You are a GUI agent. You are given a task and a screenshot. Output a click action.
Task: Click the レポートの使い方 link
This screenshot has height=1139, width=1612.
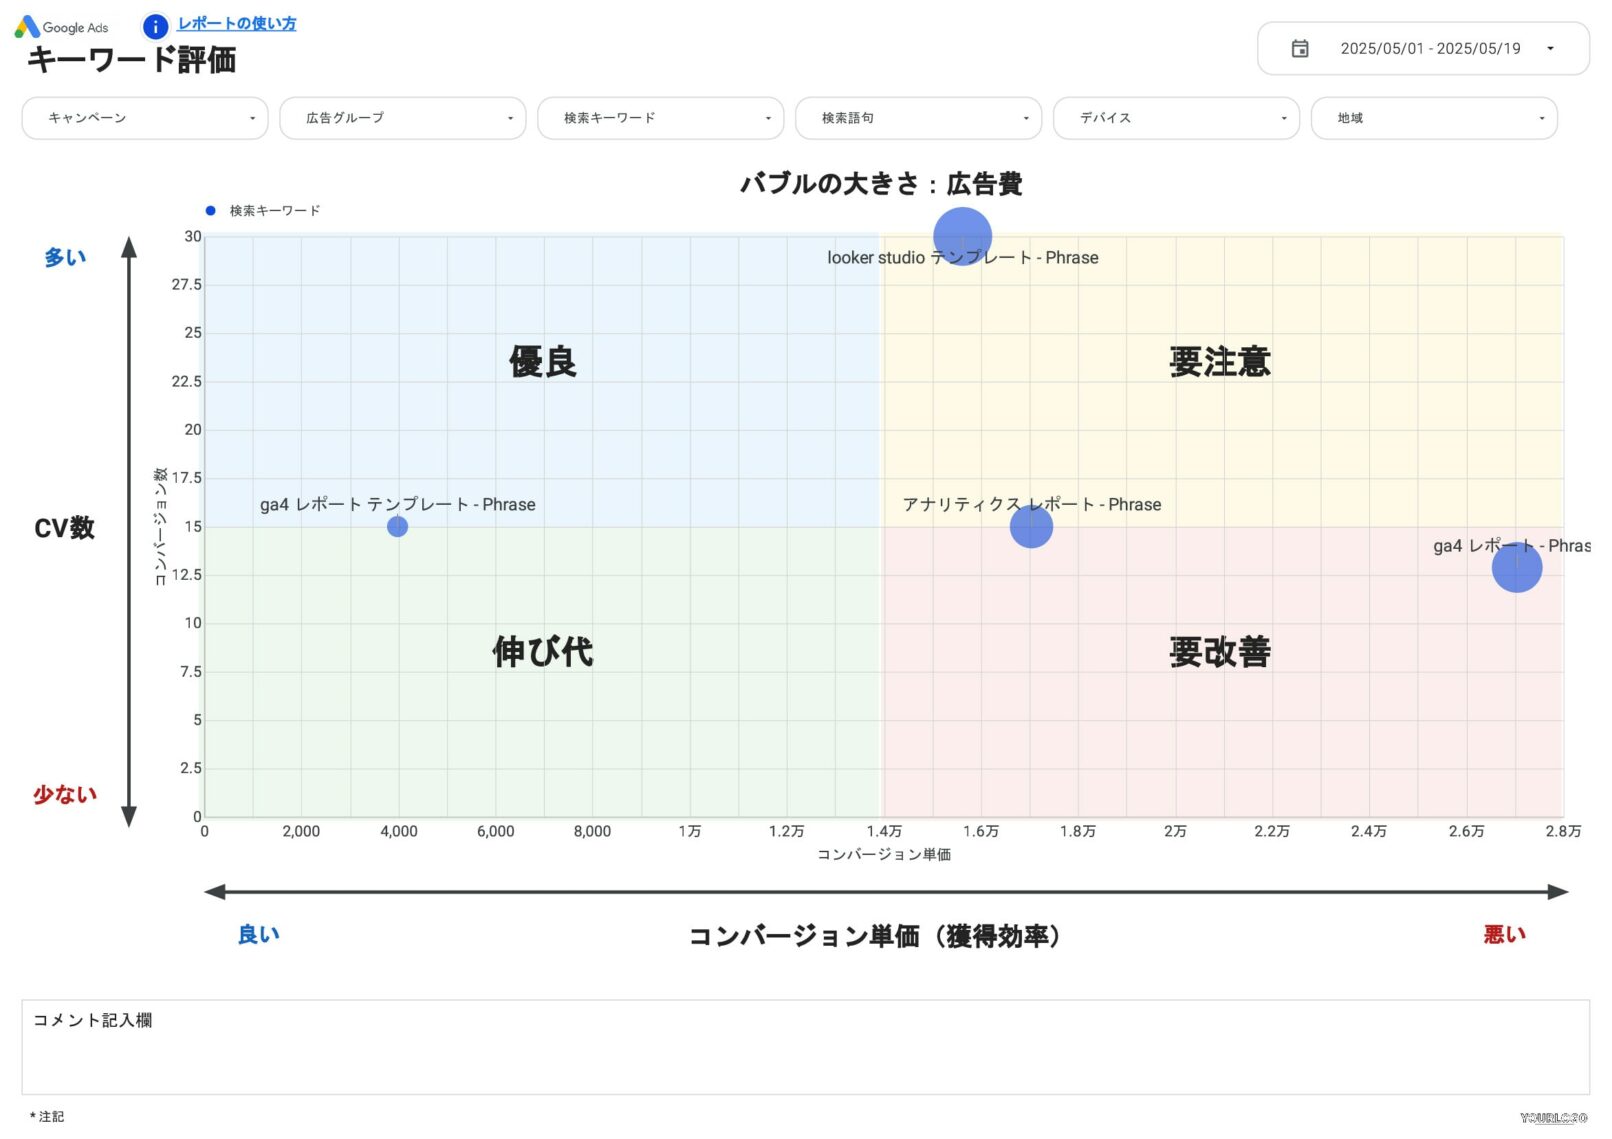[x=236, y=23]
